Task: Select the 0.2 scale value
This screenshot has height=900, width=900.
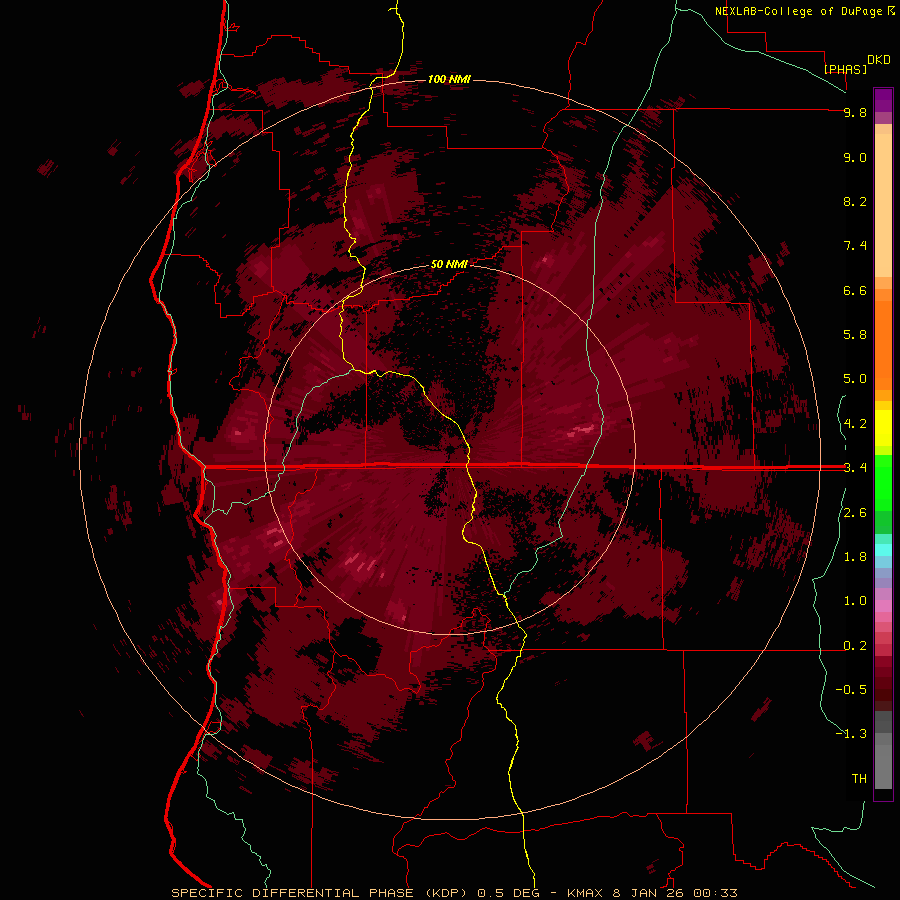Action: pos(855,646)
